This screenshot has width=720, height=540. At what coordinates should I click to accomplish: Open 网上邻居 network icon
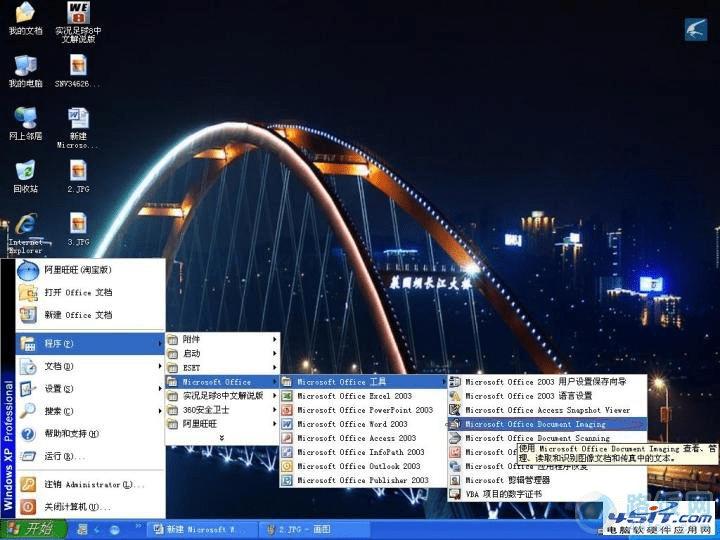25,118
